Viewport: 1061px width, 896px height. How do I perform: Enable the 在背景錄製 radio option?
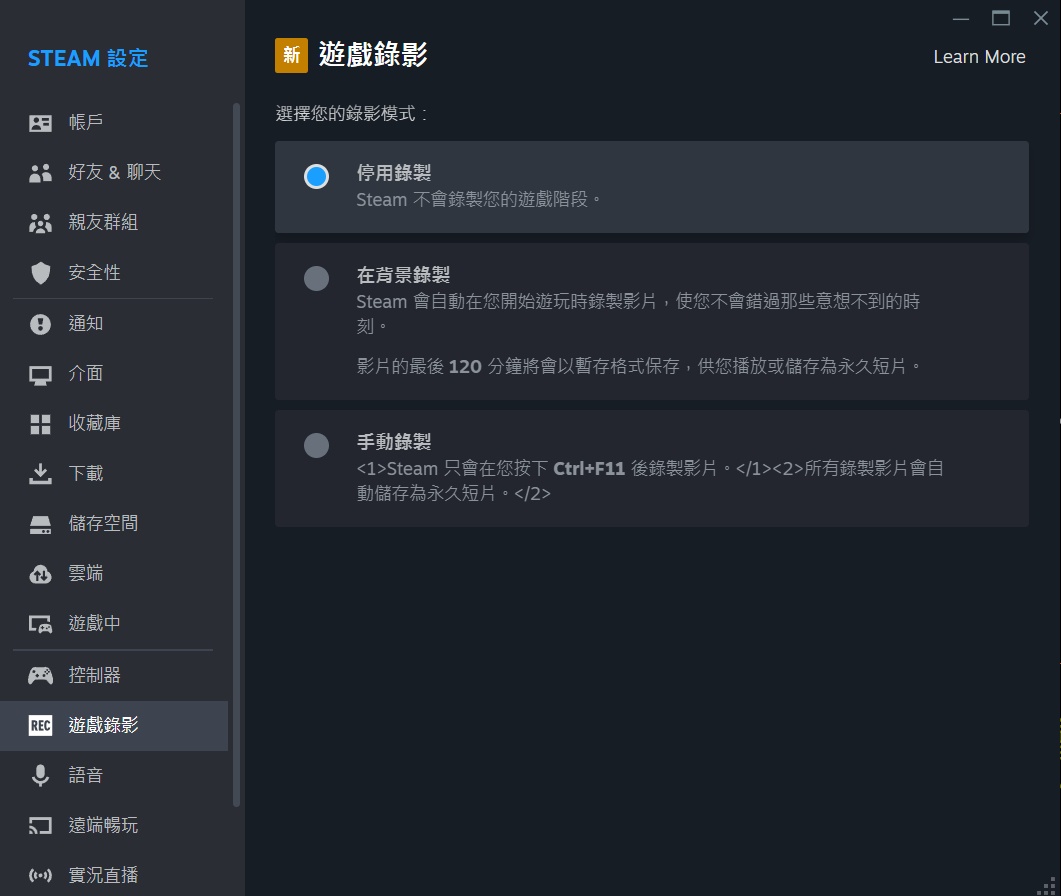(316, 279)
